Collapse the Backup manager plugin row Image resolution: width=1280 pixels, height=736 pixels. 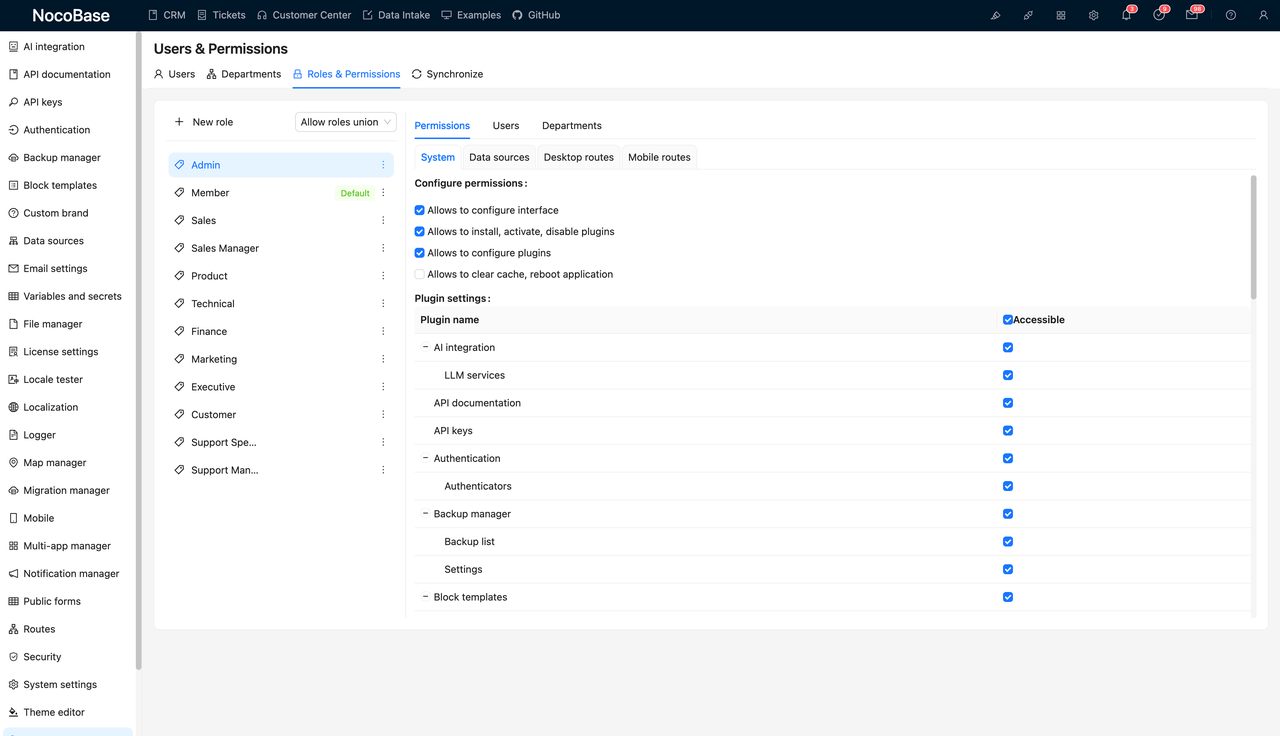click(425, 514)
